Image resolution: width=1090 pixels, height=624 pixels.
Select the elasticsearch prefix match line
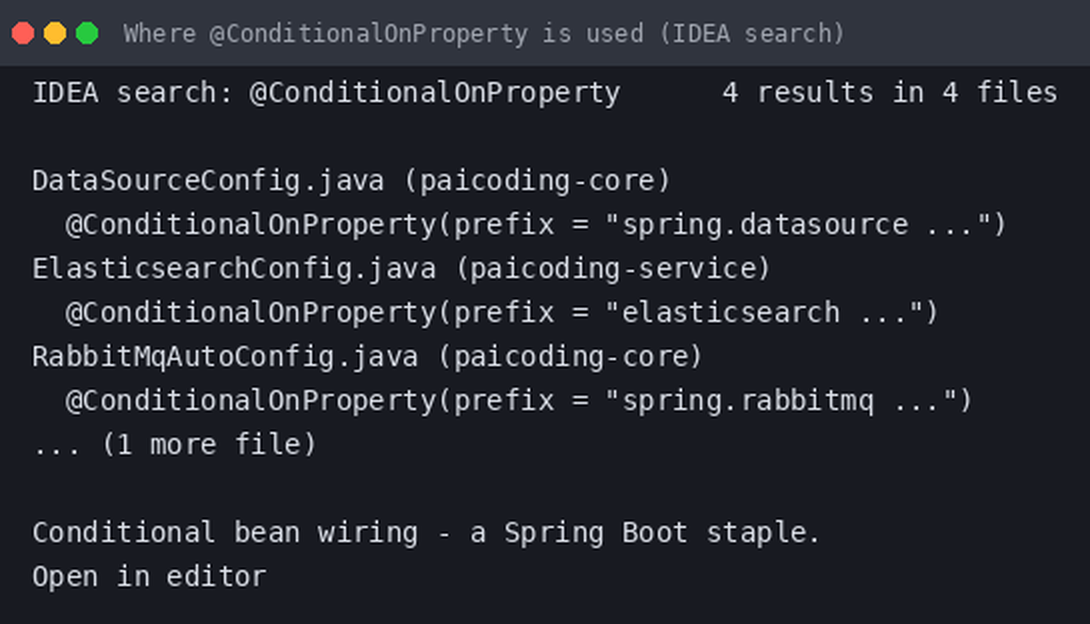pyautogui.click(x=501, y=313)
